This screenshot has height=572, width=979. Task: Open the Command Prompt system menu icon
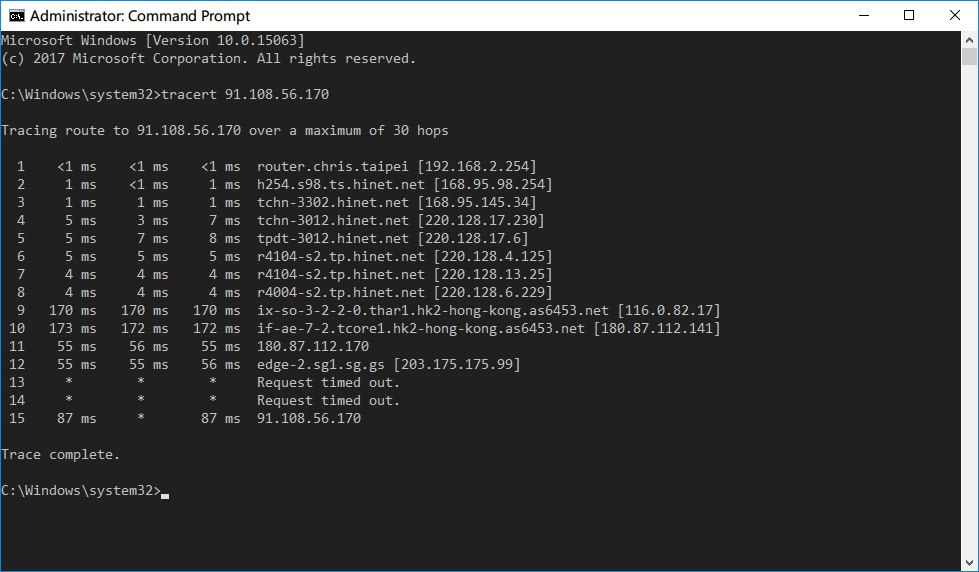[x=14, y=16]
